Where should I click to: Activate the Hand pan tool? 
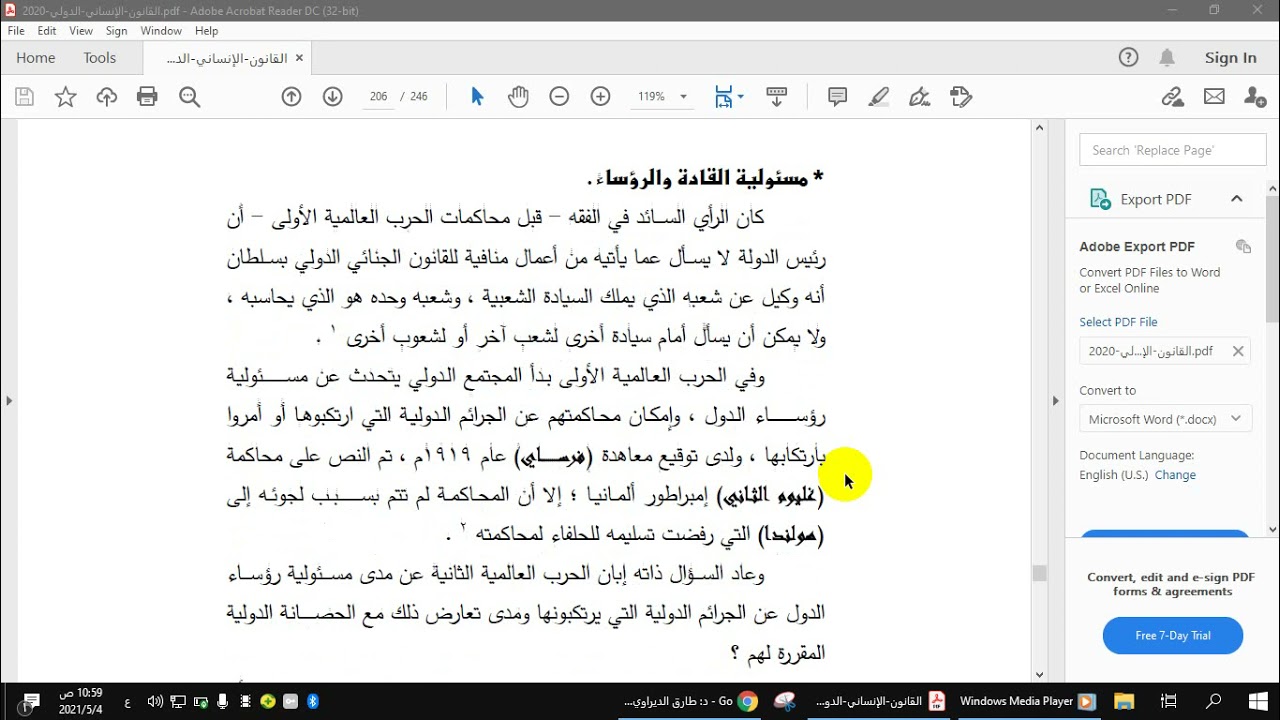pyautogui.click(x=518, y=97)
